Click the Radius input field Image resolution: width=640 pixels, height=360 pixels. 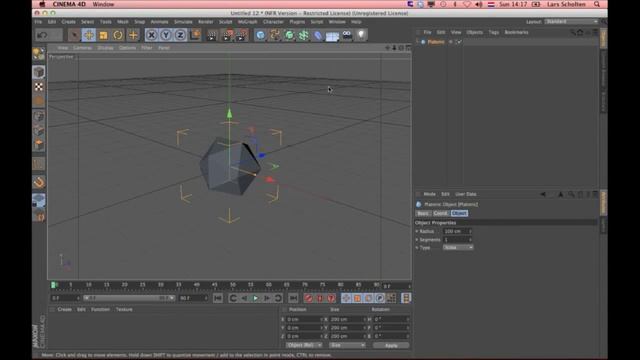(455, 231)
